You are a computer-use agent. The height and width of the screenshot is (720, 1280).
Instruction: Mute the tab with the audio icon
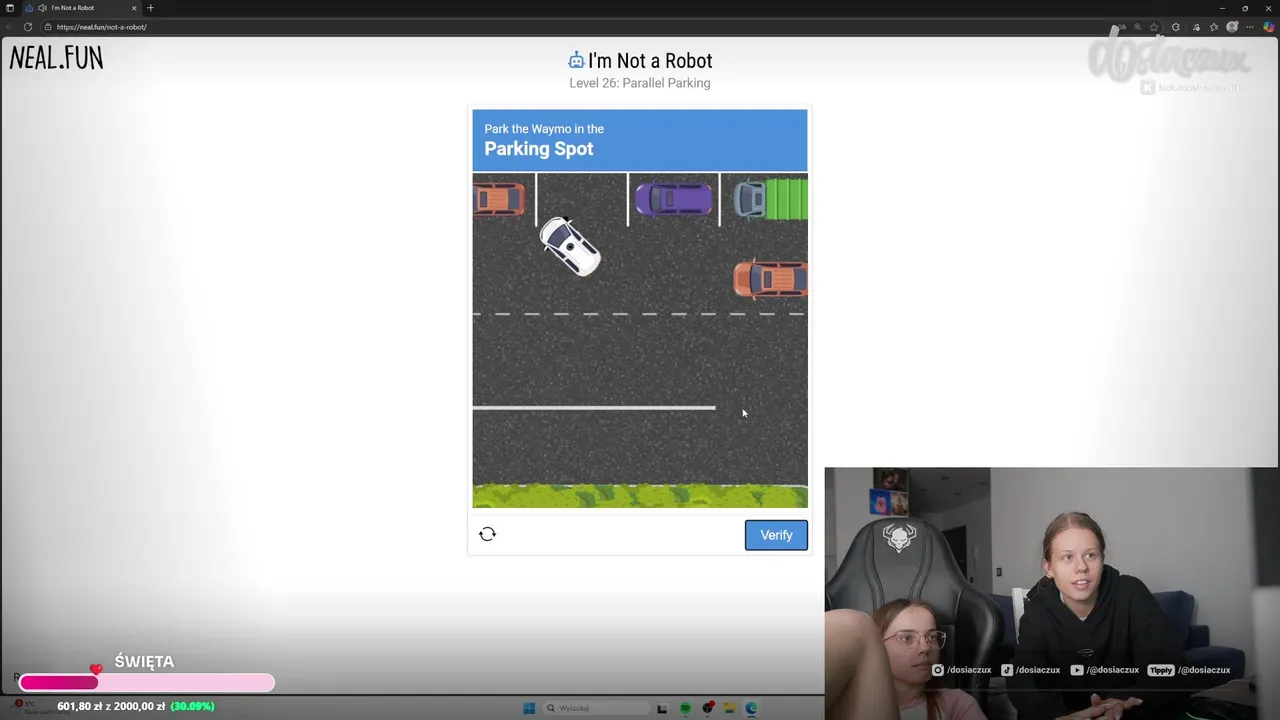point(42,8)
